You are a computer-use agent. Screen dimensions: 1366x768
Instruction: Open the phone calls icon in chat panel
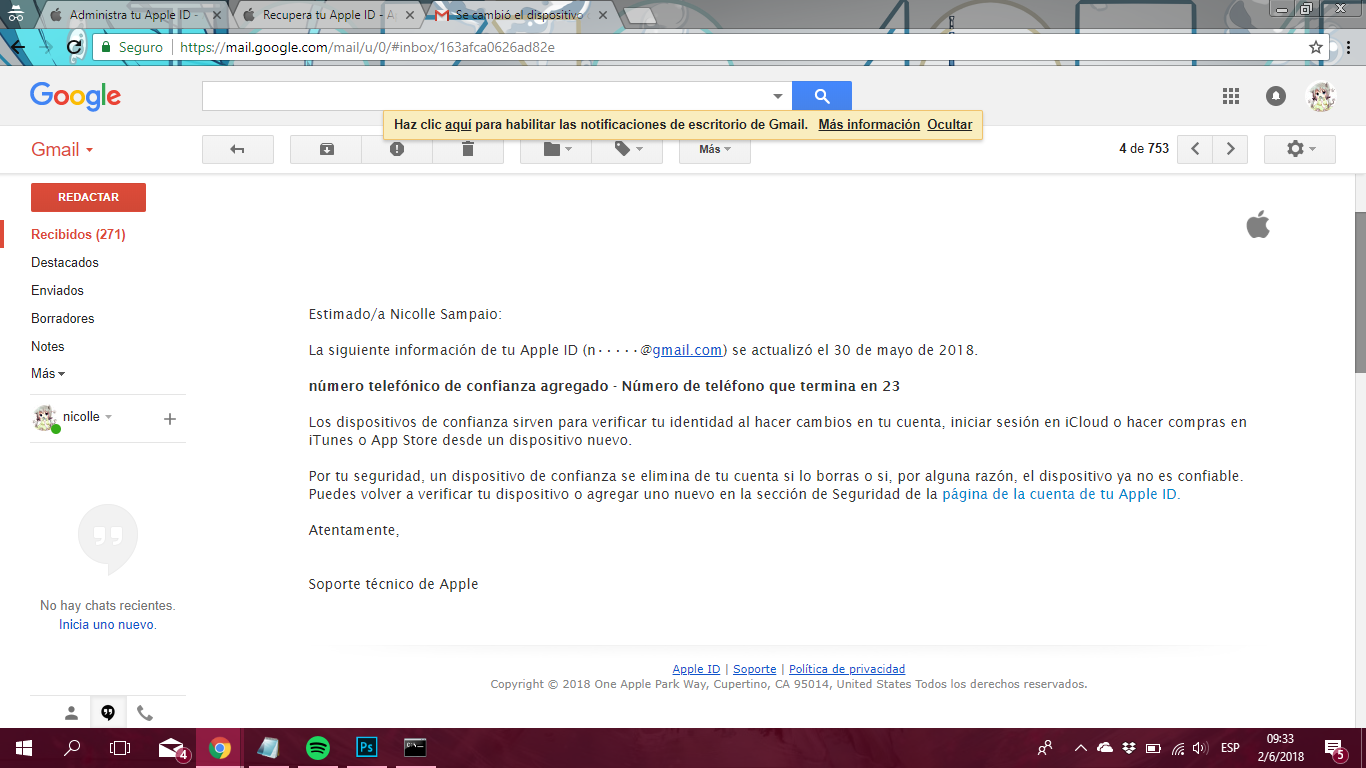click(145, 713)
